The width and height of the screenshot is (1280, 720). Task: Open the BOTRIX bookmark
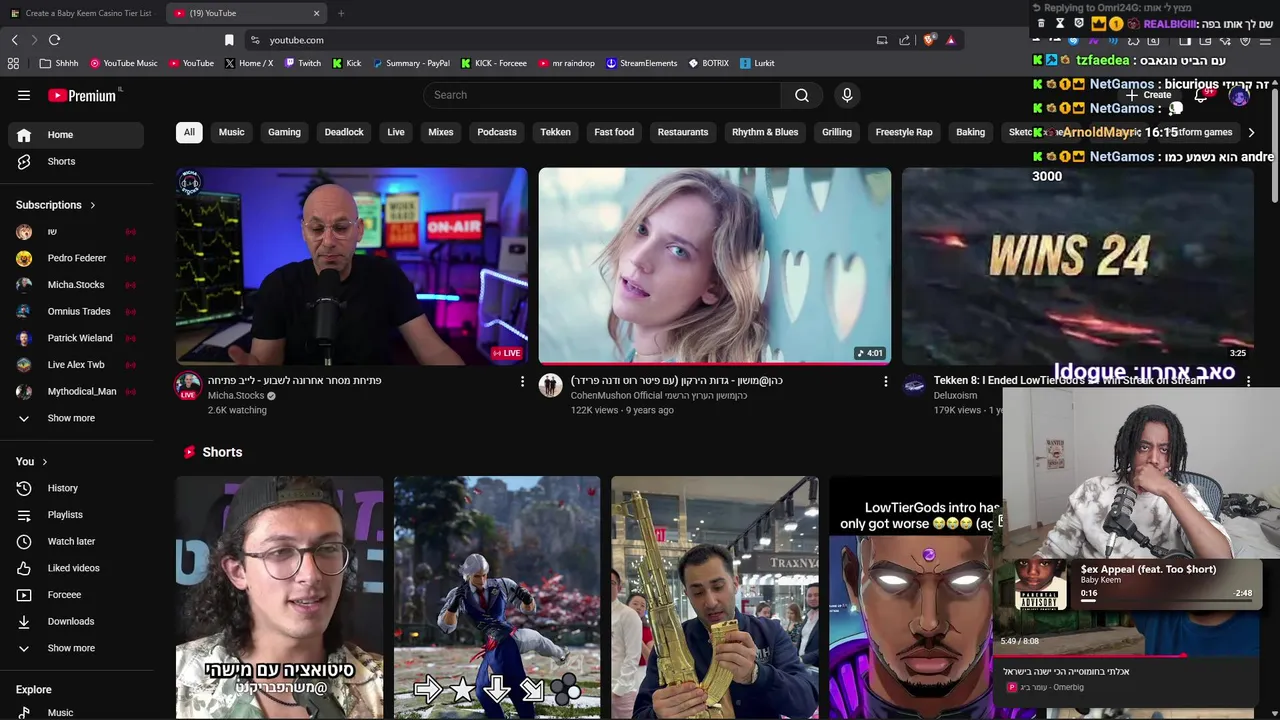709,63
